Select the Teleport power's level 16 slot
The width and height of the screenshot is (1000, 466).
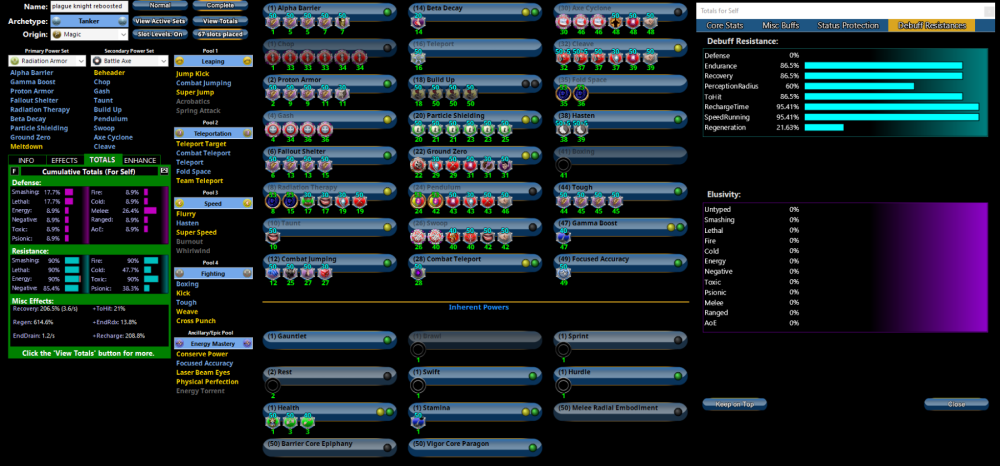point(418,58)
